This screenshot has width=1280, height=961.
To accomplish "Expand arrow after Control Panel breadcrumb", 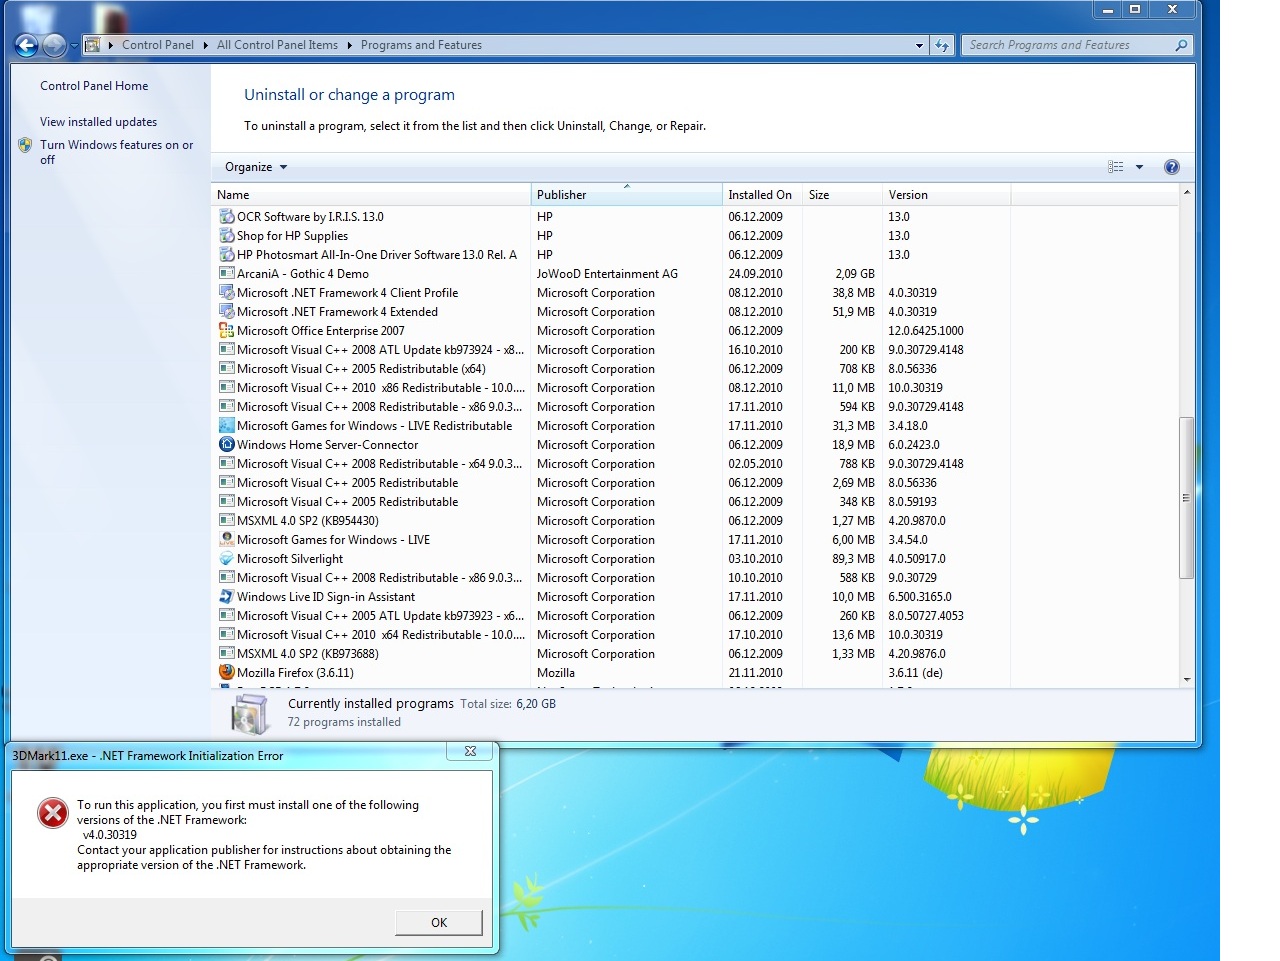I will pyautogui.click(x=205, y=45).
